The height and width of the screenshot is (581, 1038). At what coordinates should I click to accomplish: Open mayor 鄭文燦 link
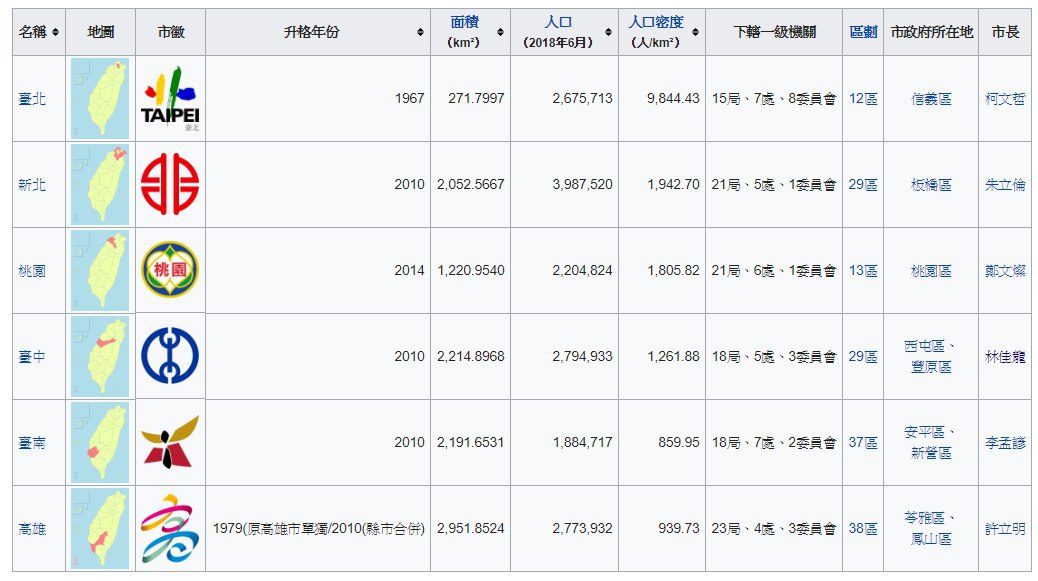pyautogui.click(x=1005, y=271)
